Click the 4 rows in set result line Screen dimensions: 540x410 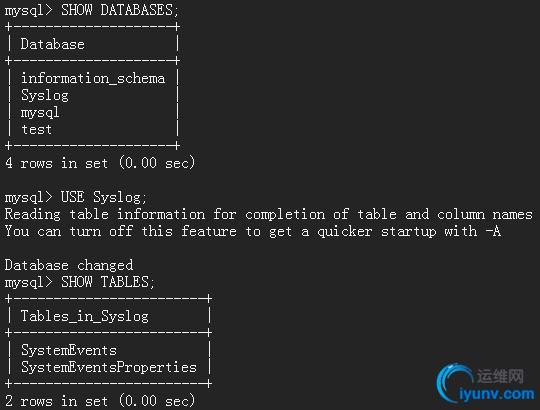pyautogui.click(x=100, y=163)
